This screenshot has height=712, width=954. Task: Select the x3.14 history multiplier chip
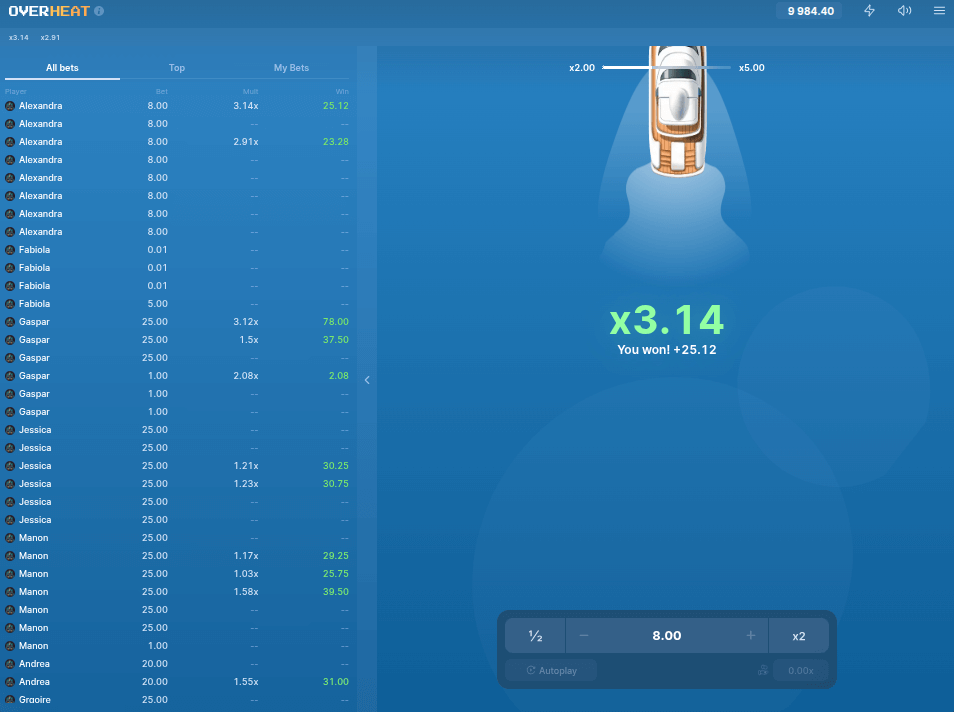coord(19,38)
